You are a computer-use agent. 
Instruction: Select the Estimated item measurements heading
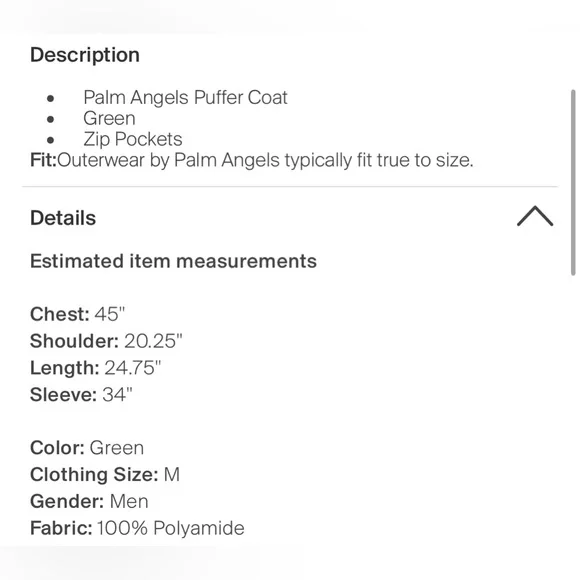click(173, 261)
